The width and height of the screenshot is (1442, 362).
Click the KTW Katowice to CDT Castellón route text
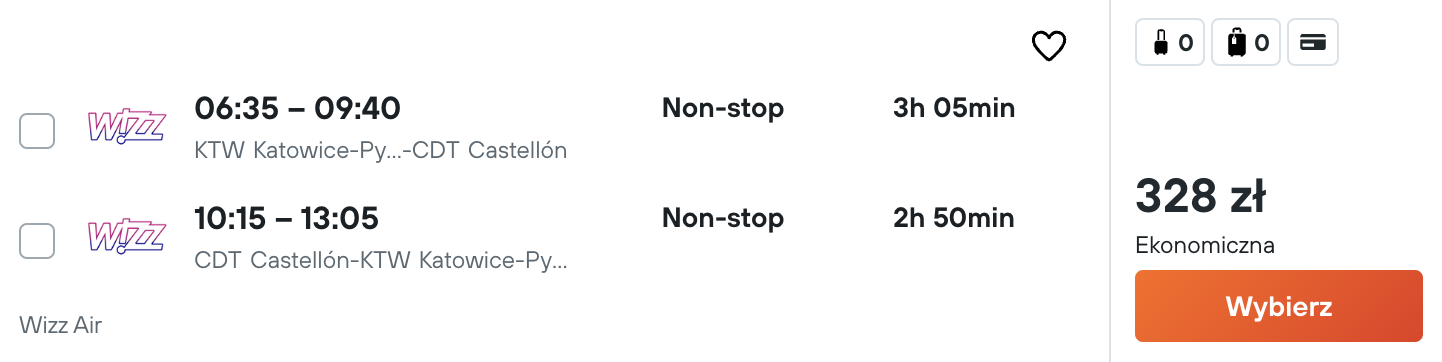(381, 151)
